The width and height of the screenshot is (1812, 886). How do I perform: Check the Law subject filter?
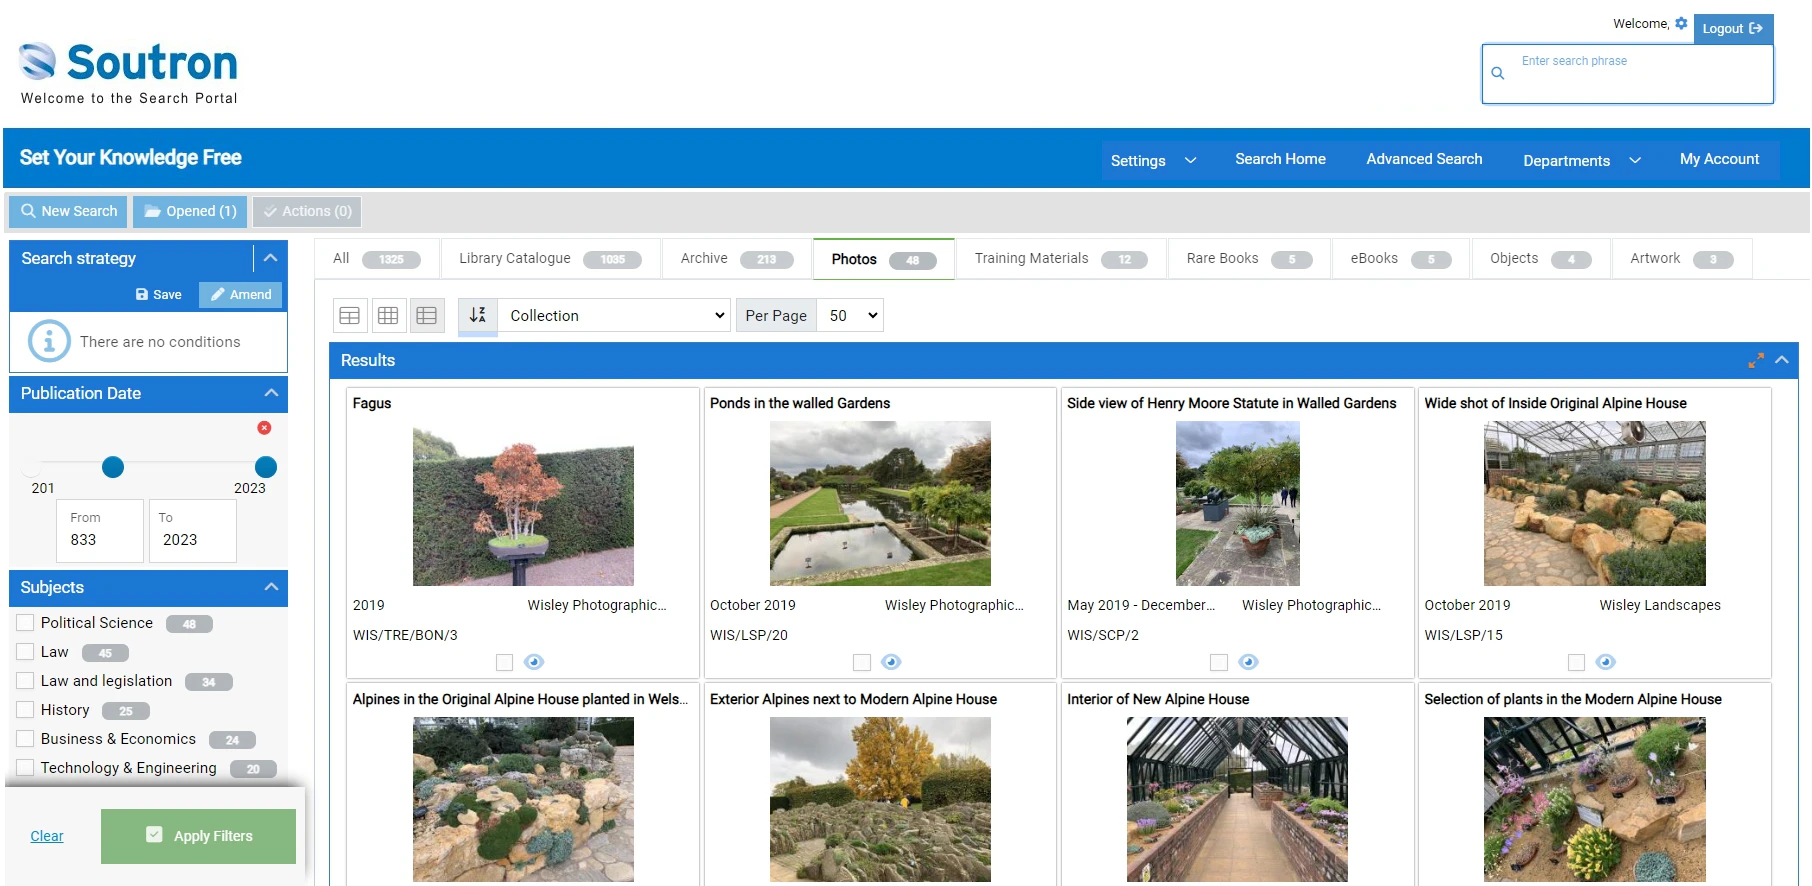(26, 652)
